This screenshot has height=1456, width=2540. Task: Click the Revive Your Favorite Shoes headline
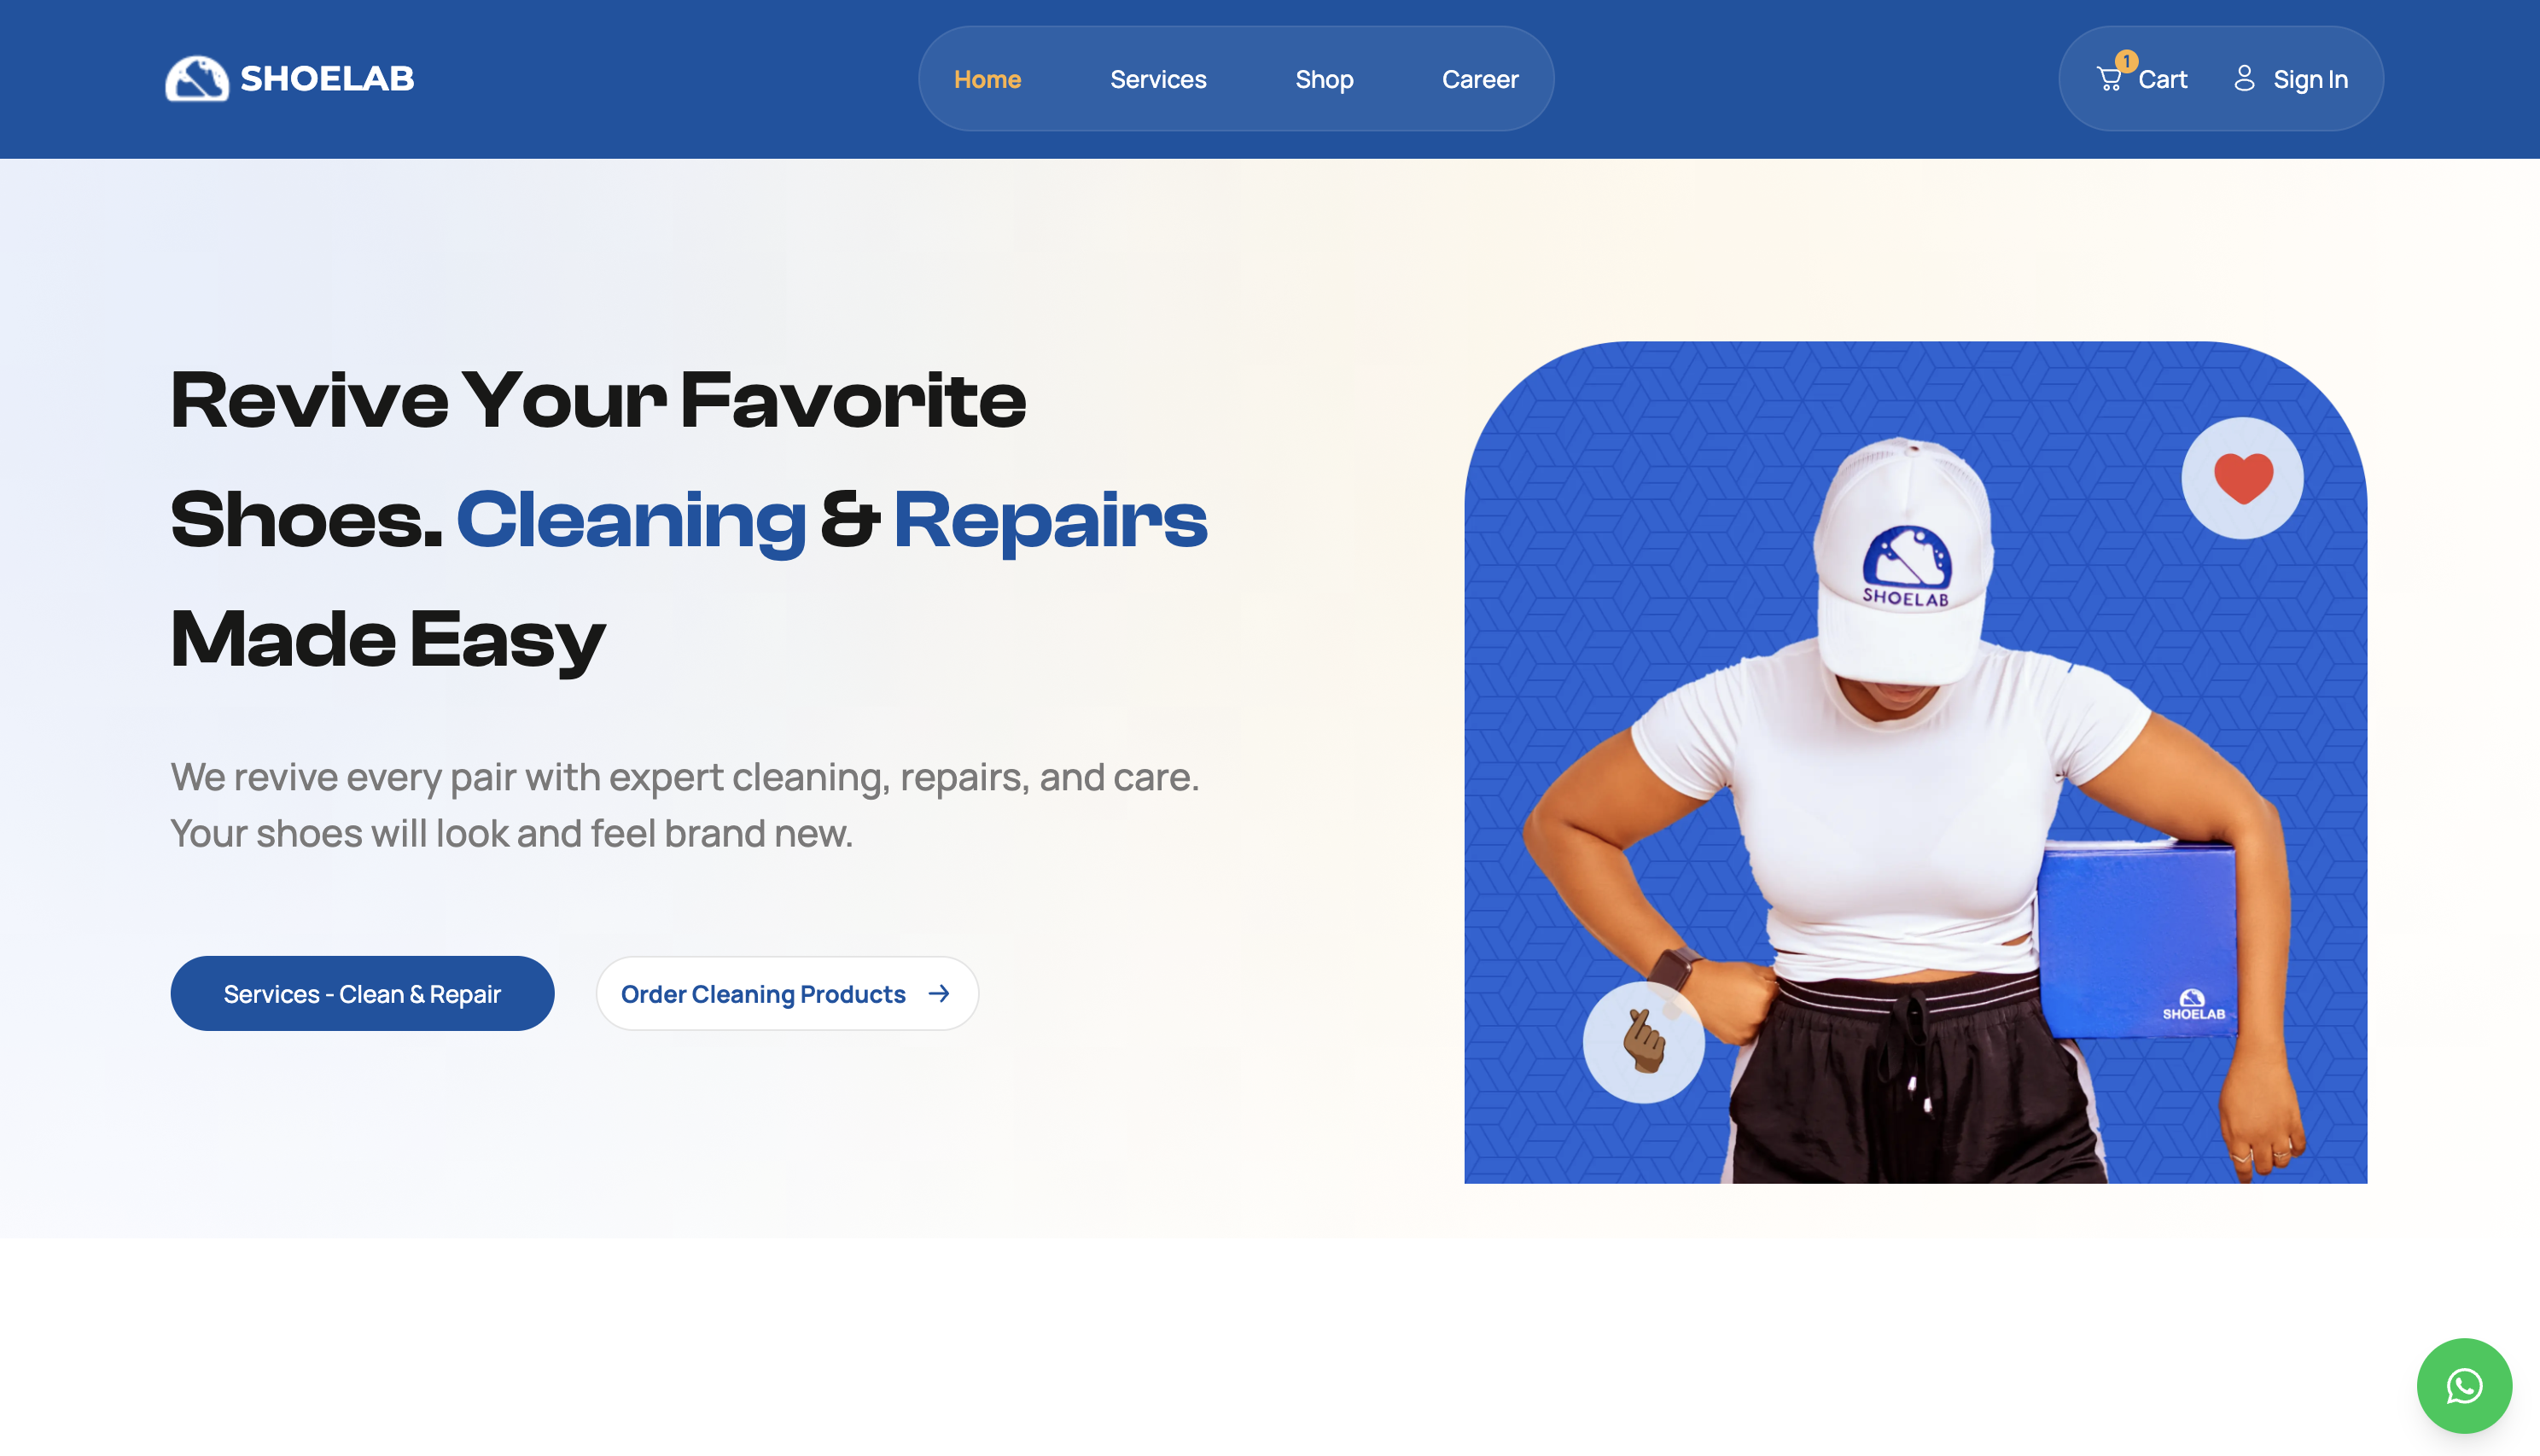689,519
